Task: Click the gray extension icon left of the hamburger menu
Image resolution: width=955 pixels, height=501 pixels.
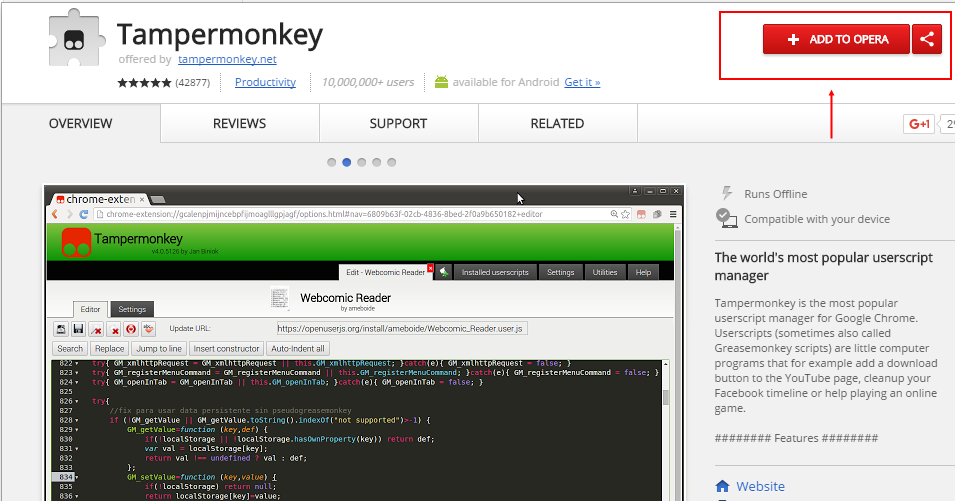Action: [x=657, y=214]
